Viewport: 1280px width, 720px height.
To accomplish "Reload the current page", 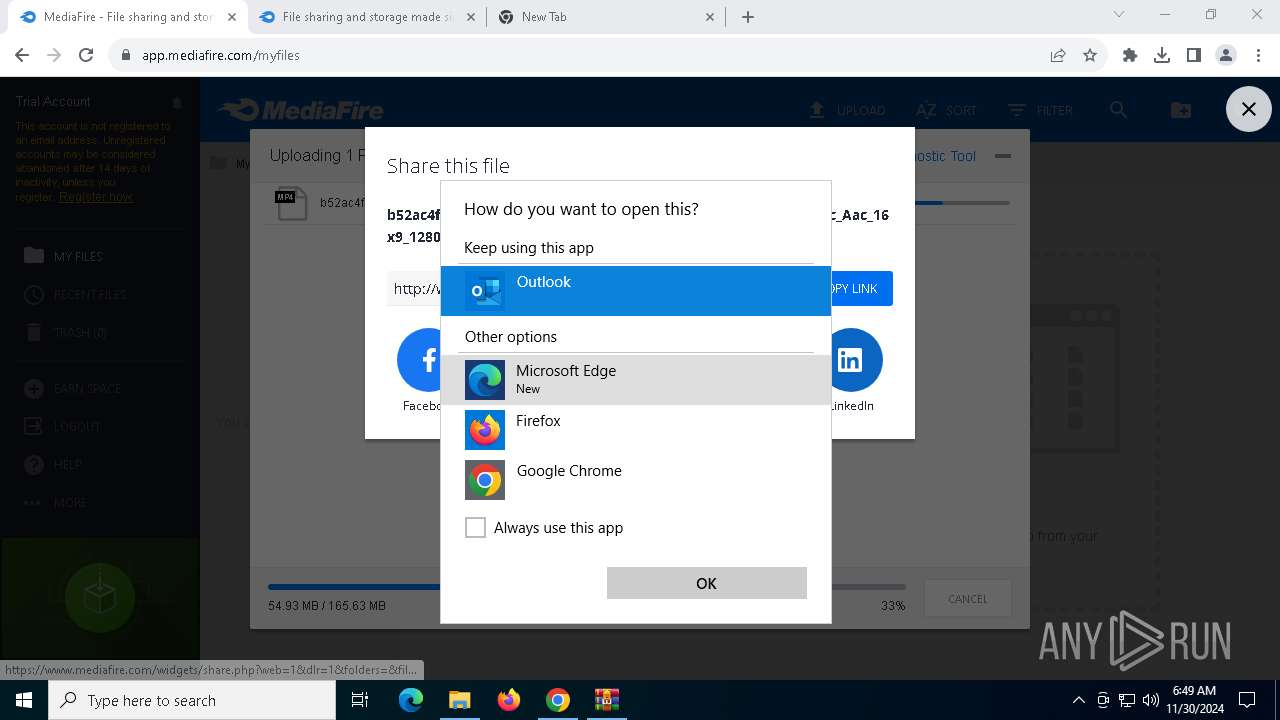I will tap(86, 56).
